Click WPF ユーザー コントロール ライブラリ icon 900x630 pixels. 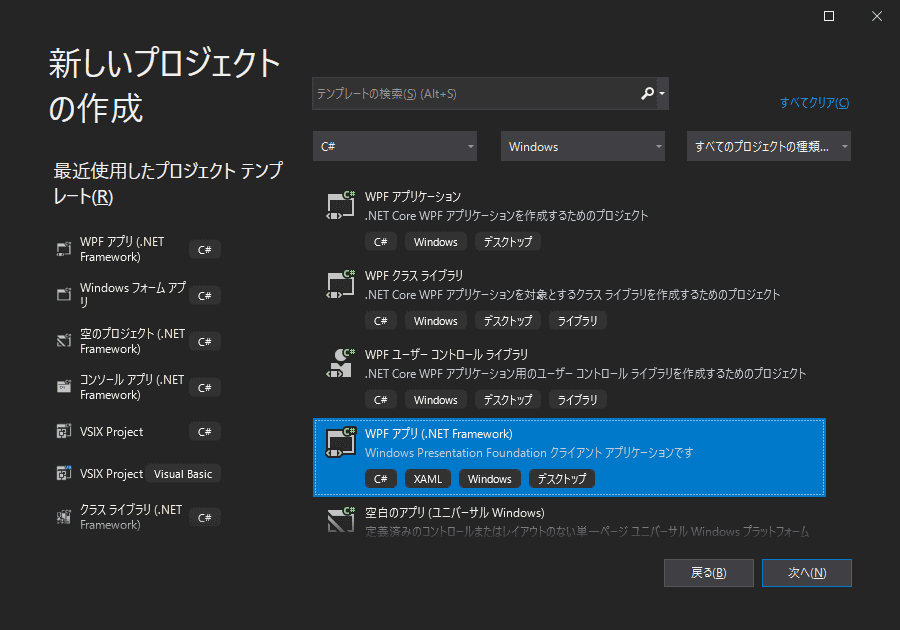click(340, 363)
